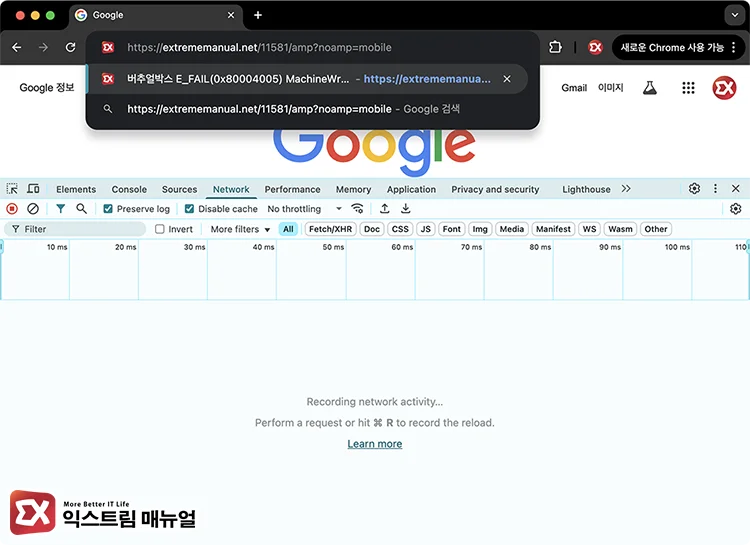This screenshot has width=750, height=545.
Task: Switch to the Application tab
Action: [x=411, y=189]
